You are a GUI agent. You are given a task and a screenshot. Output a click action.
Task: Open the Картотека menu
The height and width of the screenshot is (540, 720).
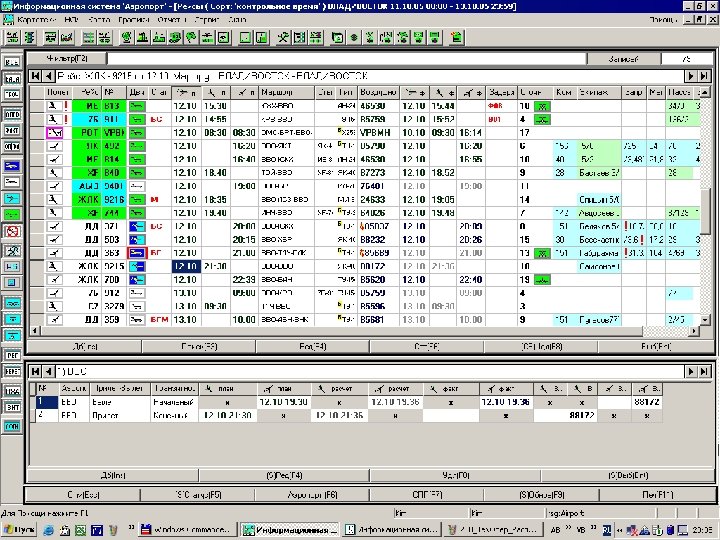[x=37, y=20]
